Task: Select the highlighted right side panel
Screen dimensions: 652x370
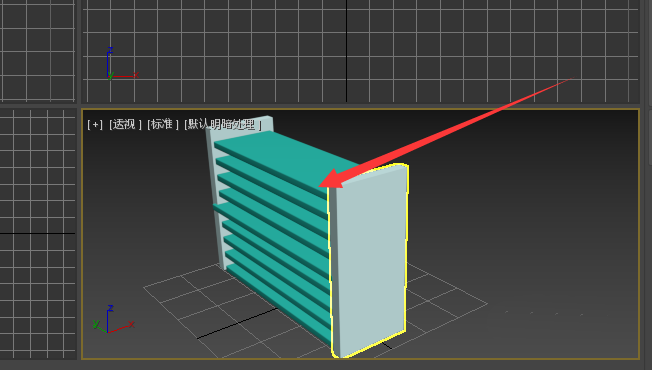Action: [x=369, y=260]
